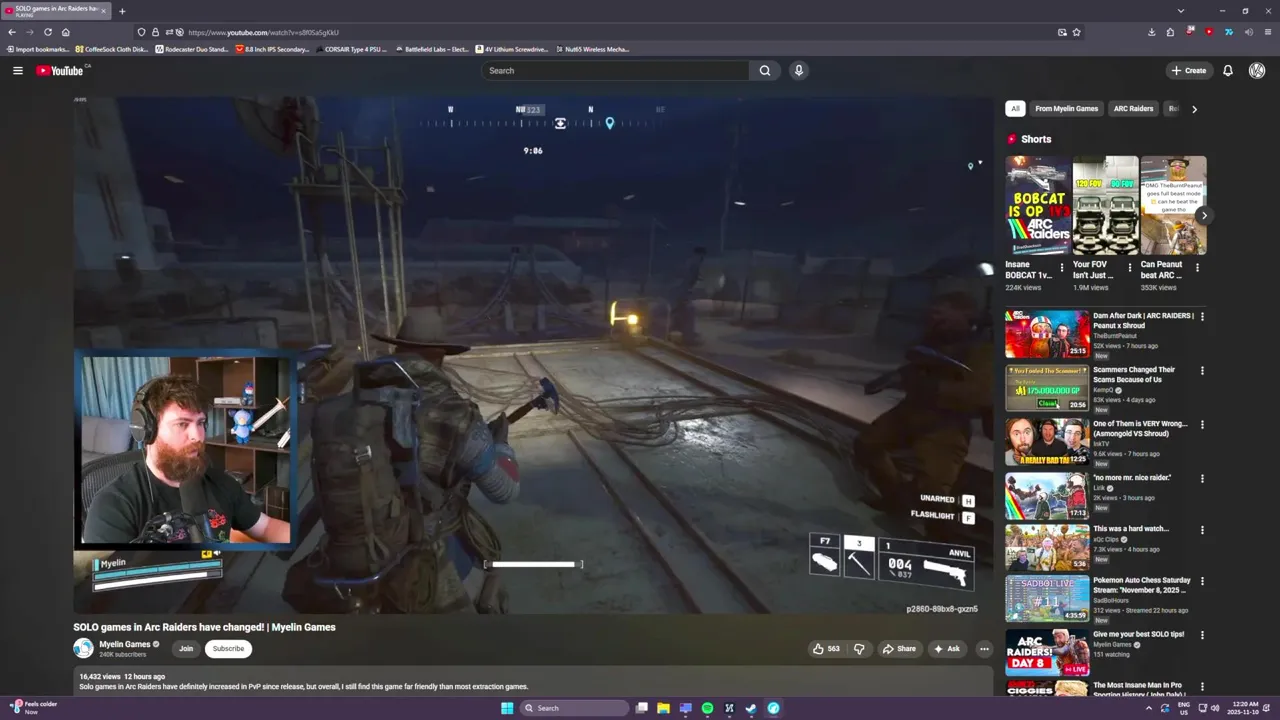Open Steam from the taskbar
This screenshot has height=720, width=1280.
[751, 708]
